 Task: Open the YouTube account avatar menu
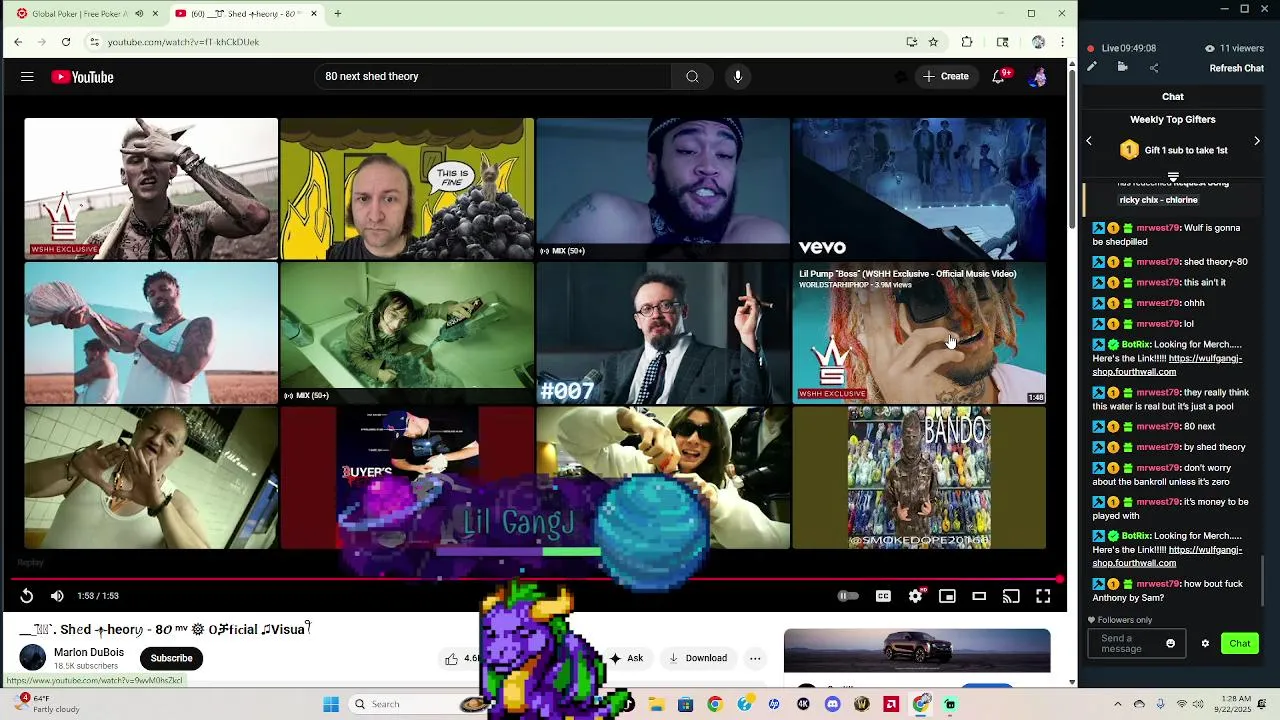1038,77
